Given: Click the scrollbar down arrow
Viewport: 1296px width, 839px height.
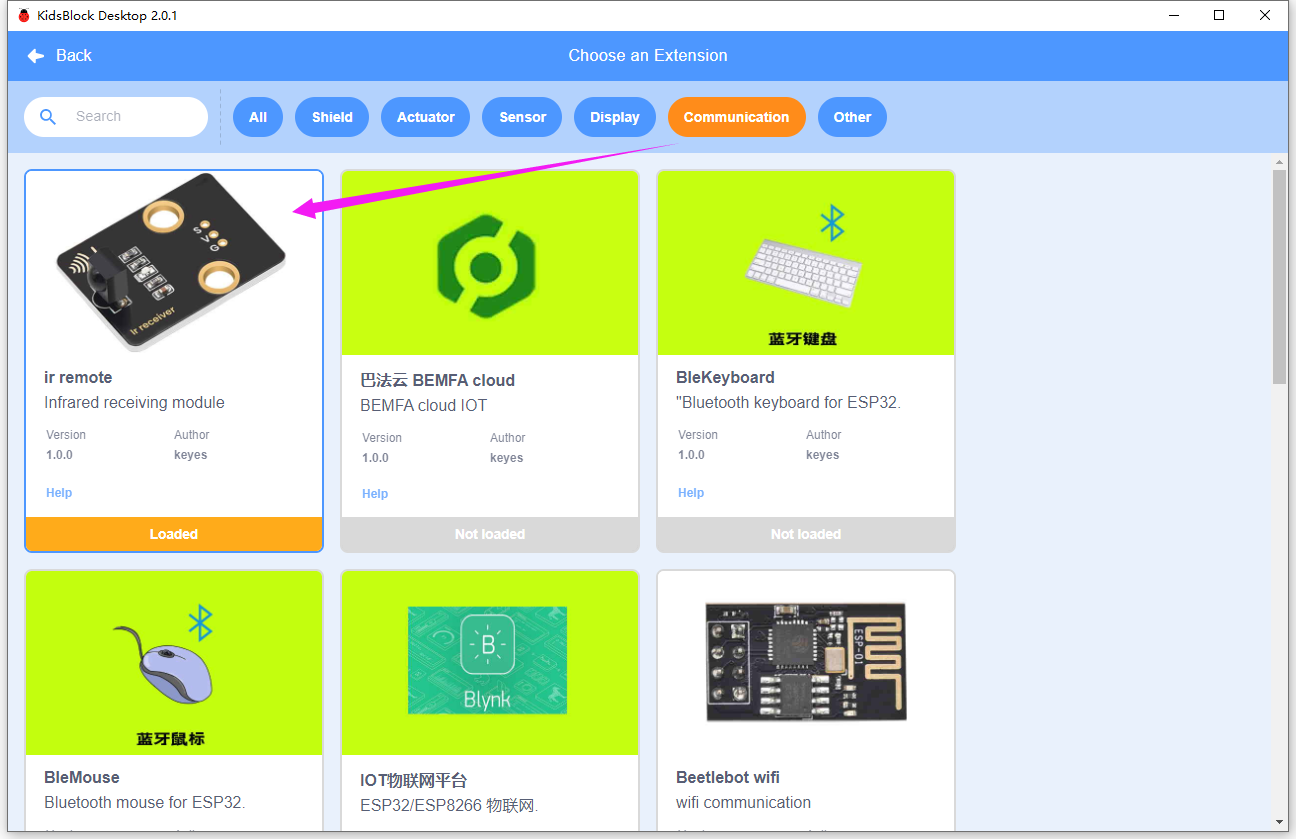Looking at the screenshot, I should click(1280, 822).
